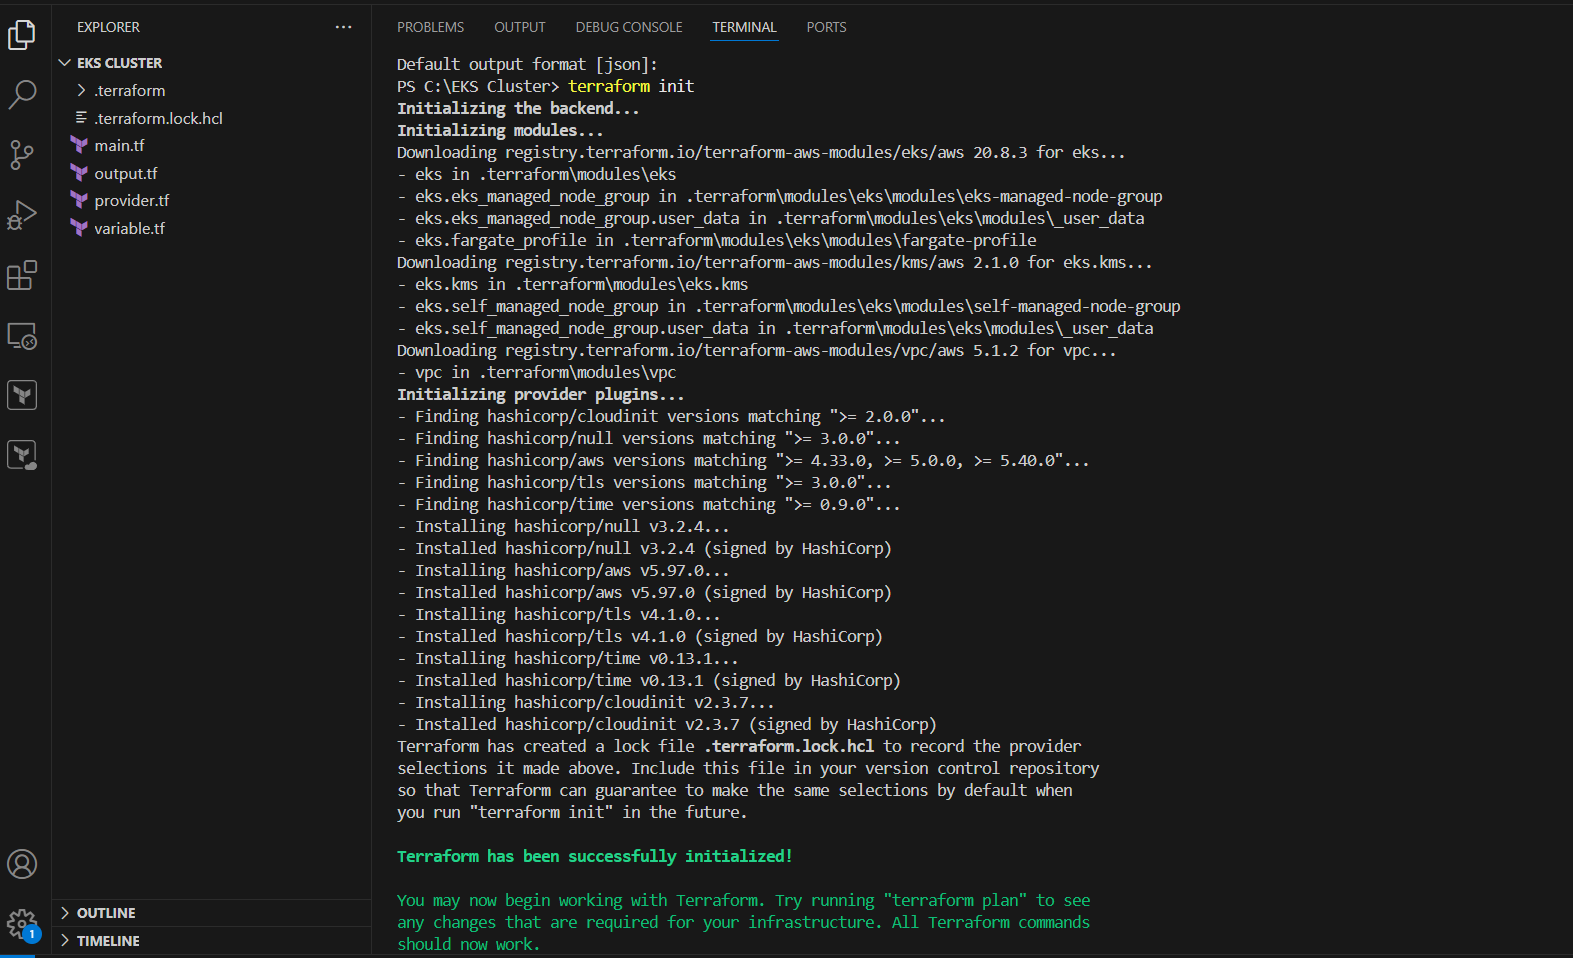The height and width of the screenshot is (958, 1573).
Task: Expand the .terraform folder chevron
Action: pyautogui.click(x=81, y=90)
